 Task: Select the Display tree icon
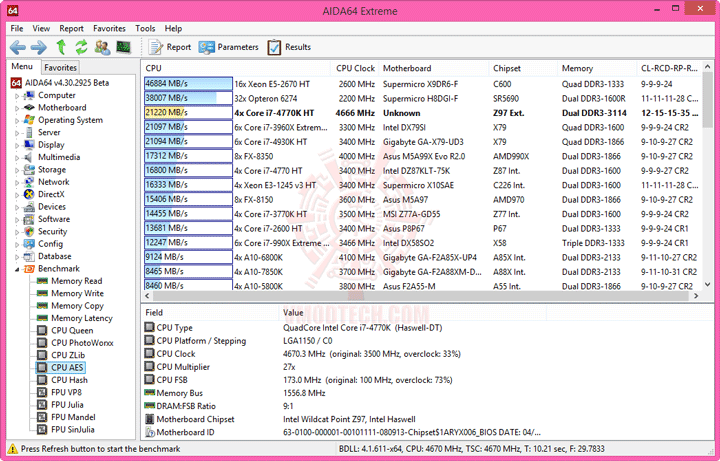(29, 145)
